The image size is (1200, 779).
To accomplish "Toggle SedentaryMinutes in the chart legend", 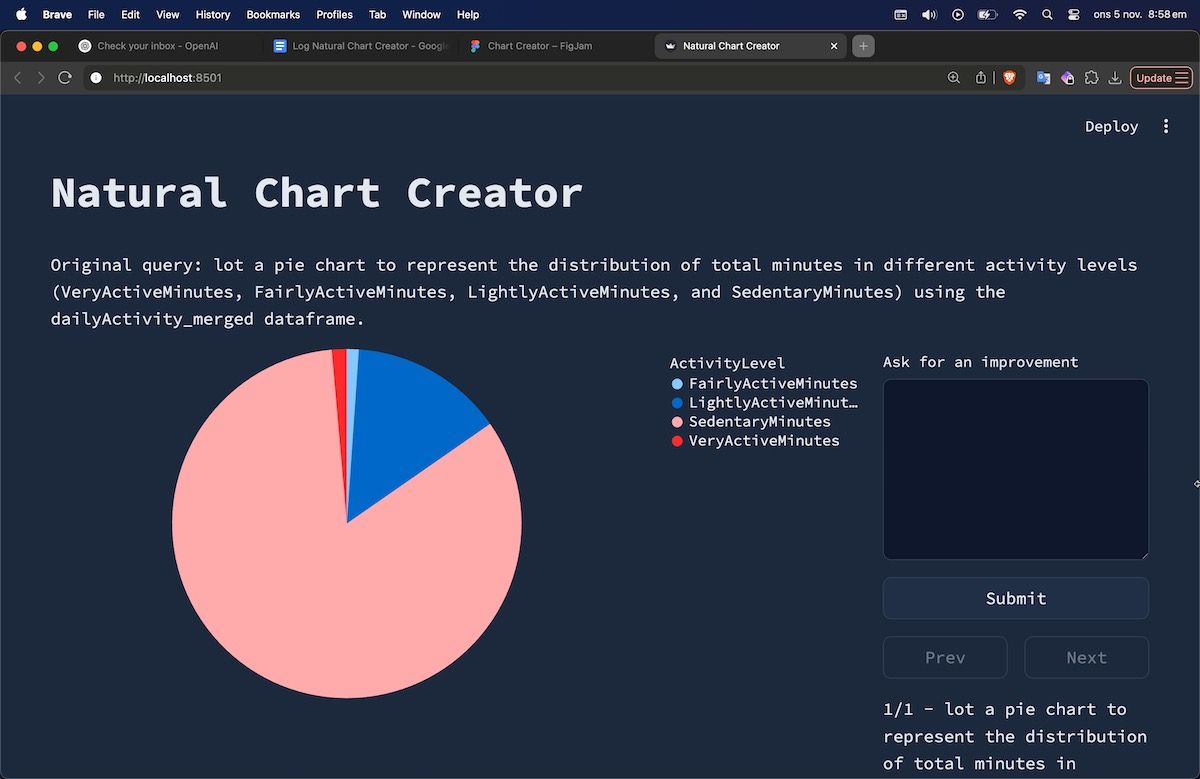I will coord(759,422).
